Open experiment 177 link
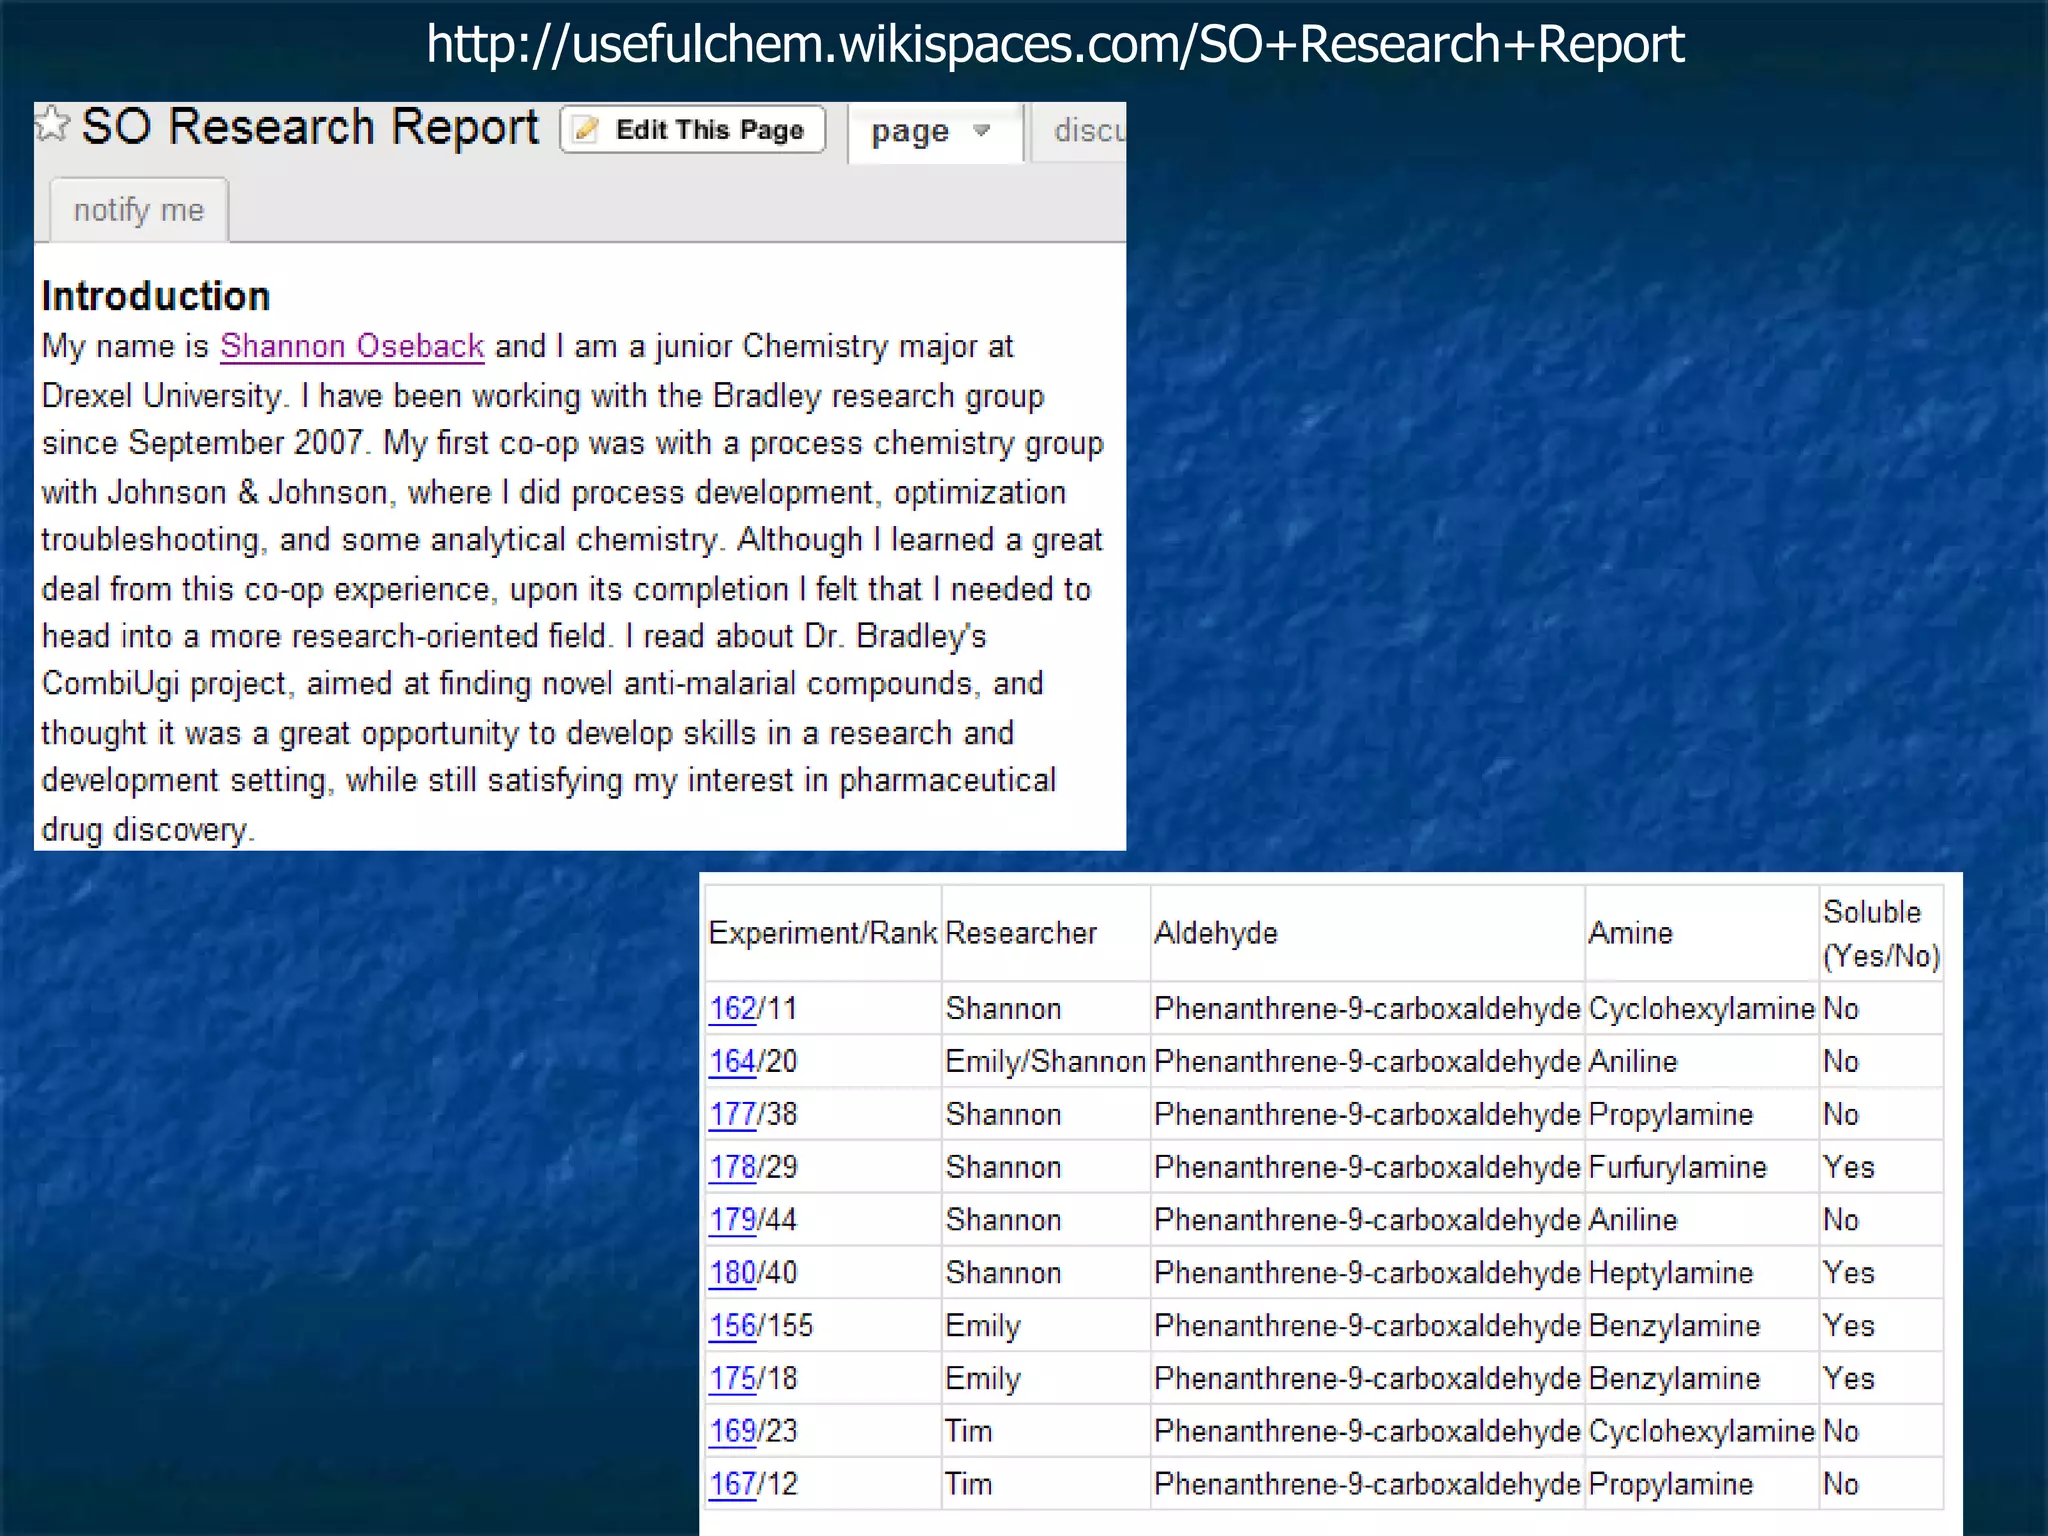Viewport: 2048px width, 1536px height. (733, 1114)
